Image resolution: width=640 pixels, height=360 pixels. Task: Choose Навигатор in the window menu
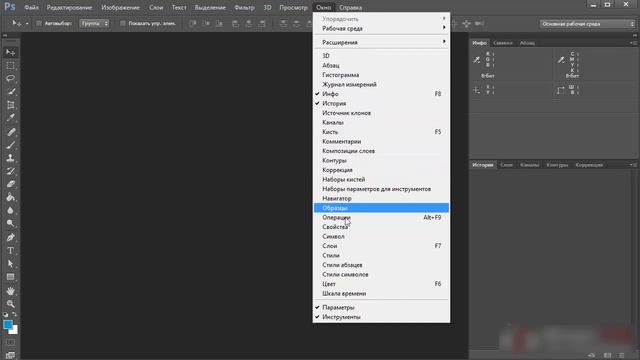click(381, 198)
